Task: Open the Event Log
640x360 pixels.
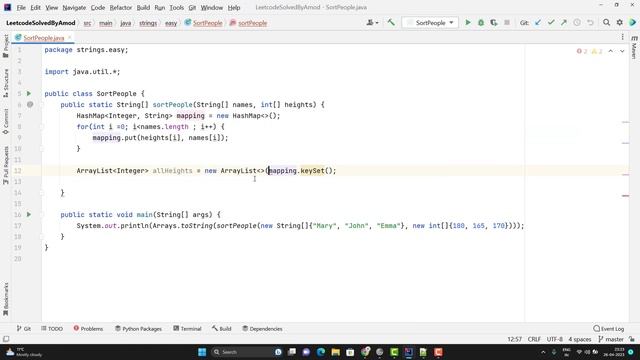Action: (x=609, y=329)
